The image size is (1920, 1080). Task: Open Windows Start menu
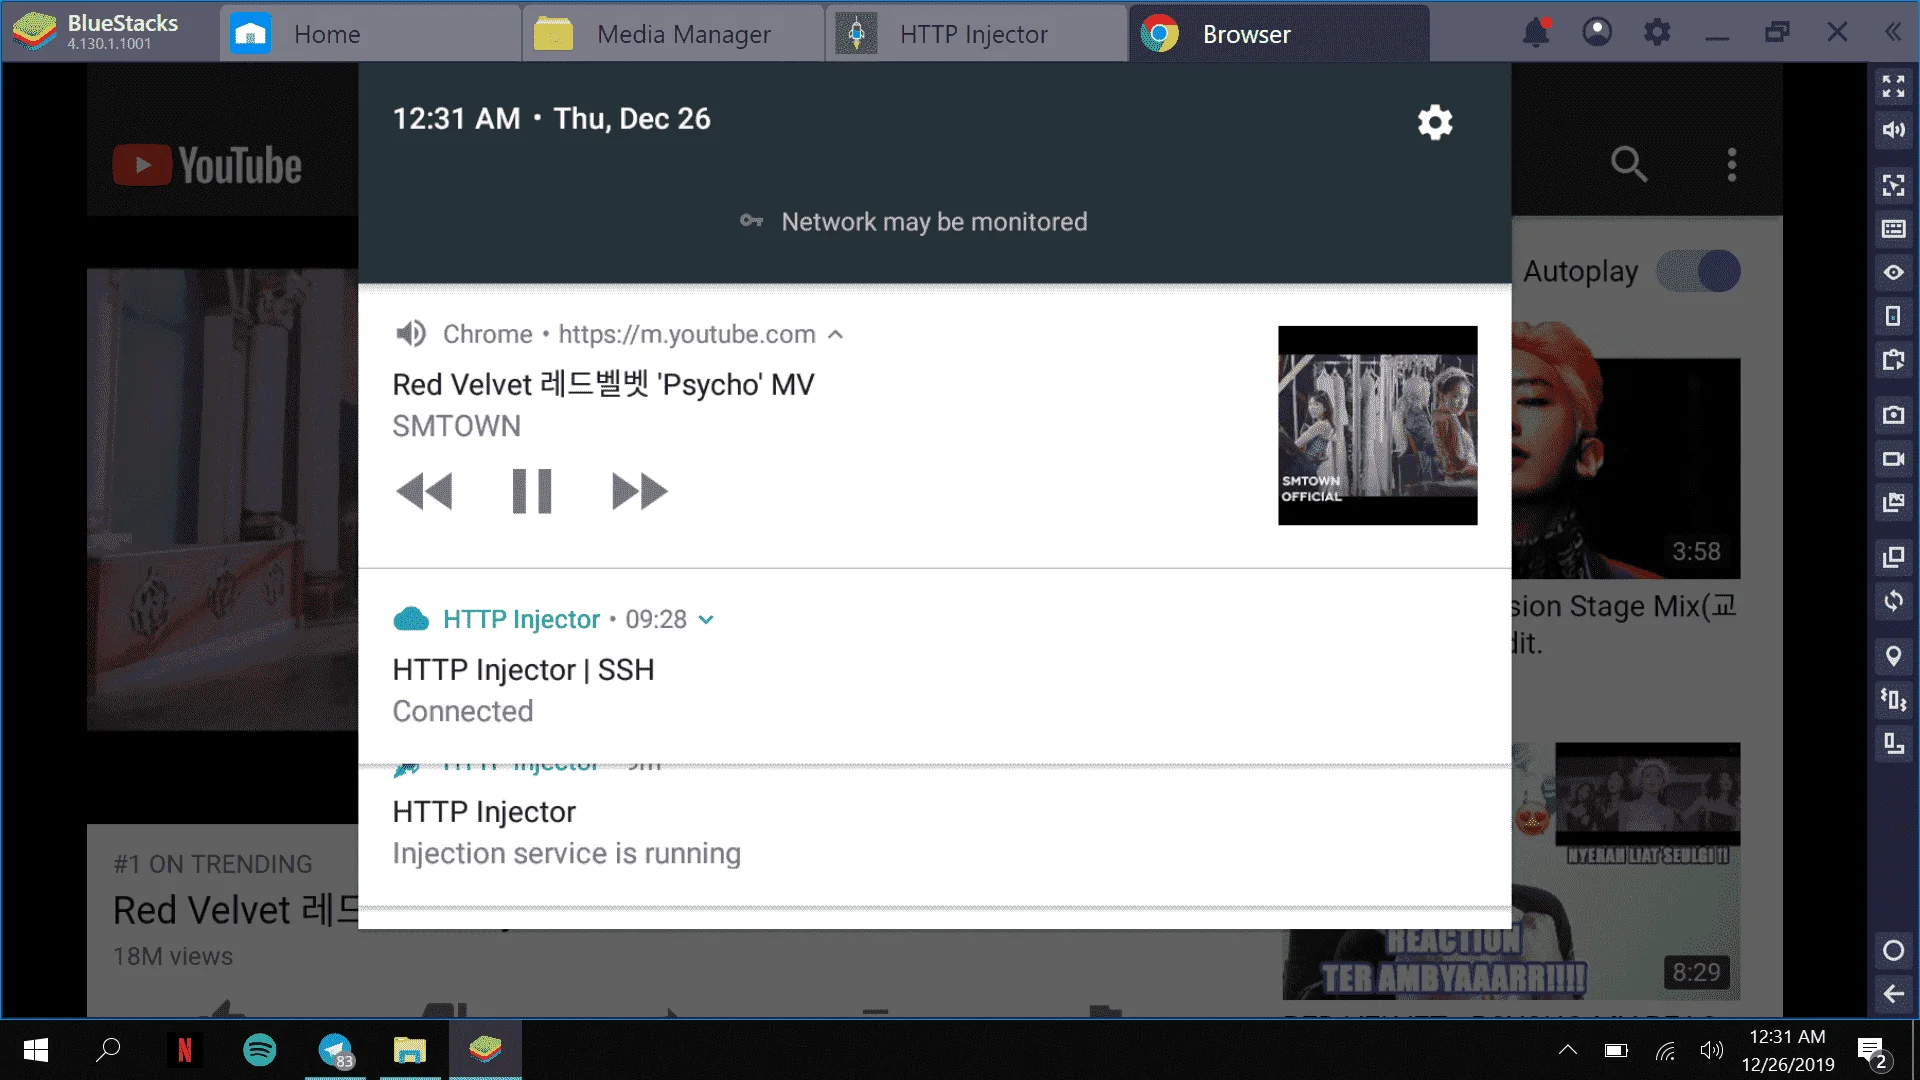click(x=36, y=1050)
